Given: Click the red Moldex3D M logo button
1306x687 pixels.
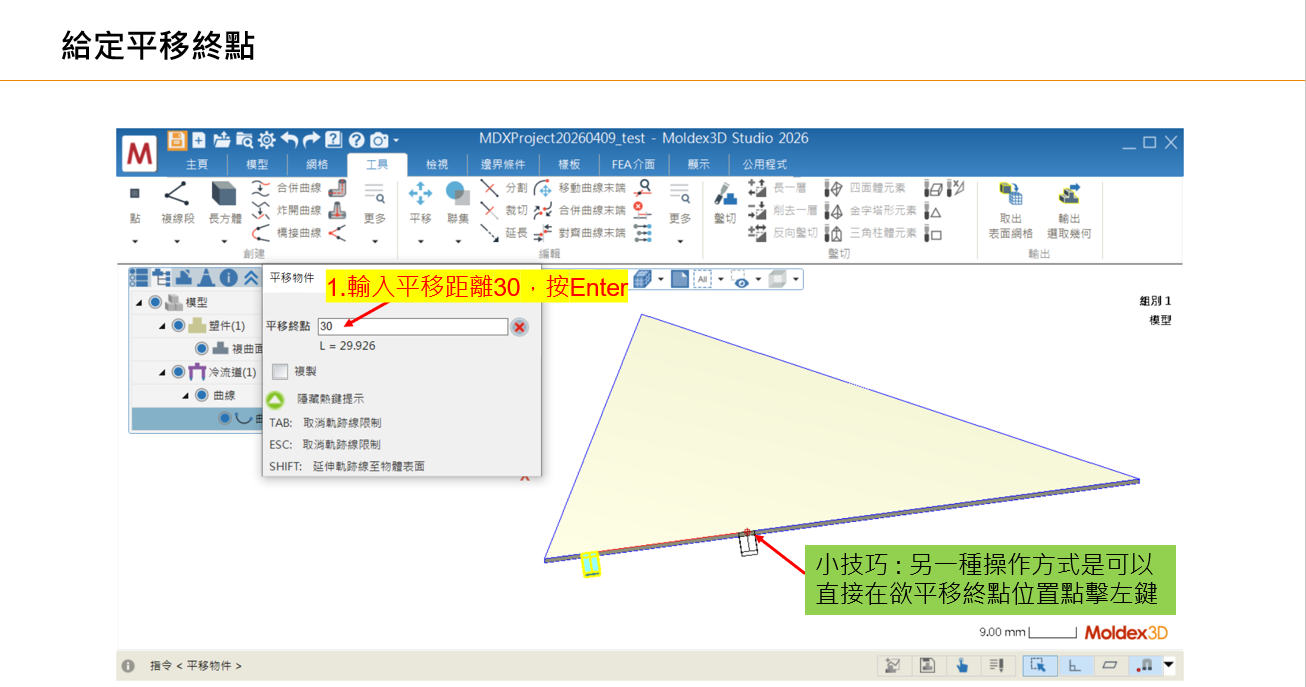Looking at the screenshot, I should point(140,156).
